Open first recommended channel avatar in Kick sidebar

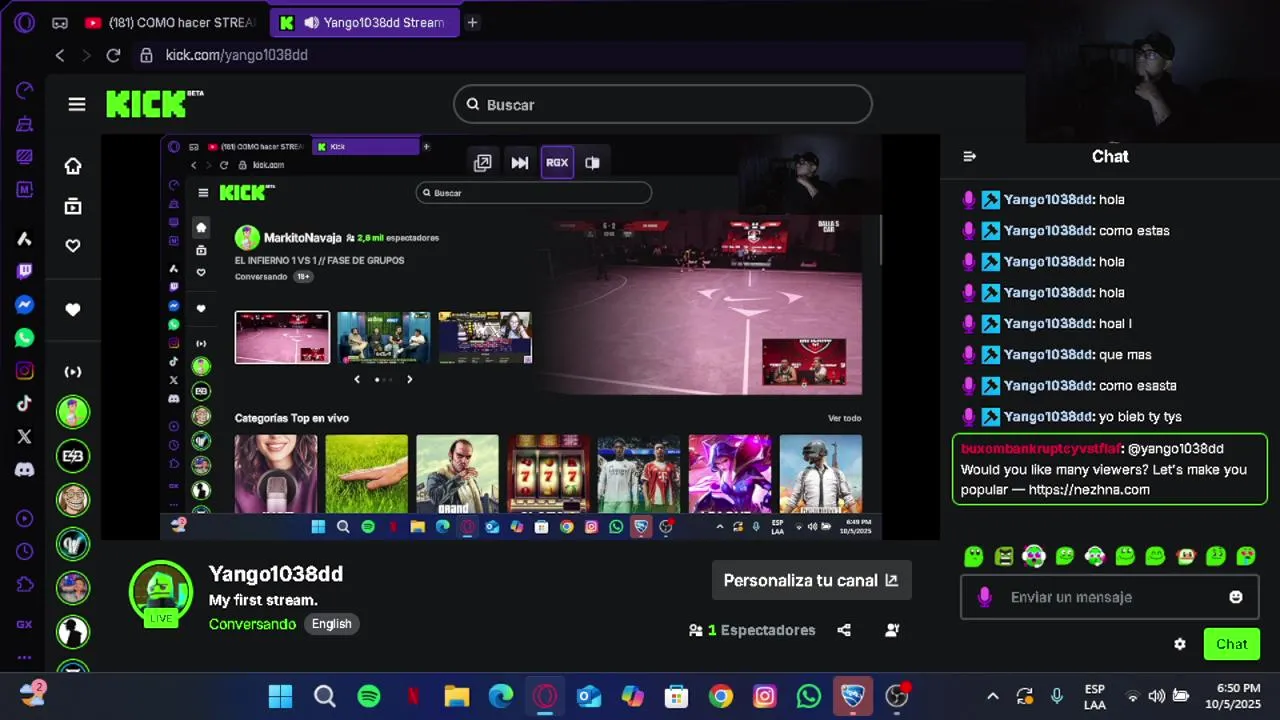tap(72, 411)
